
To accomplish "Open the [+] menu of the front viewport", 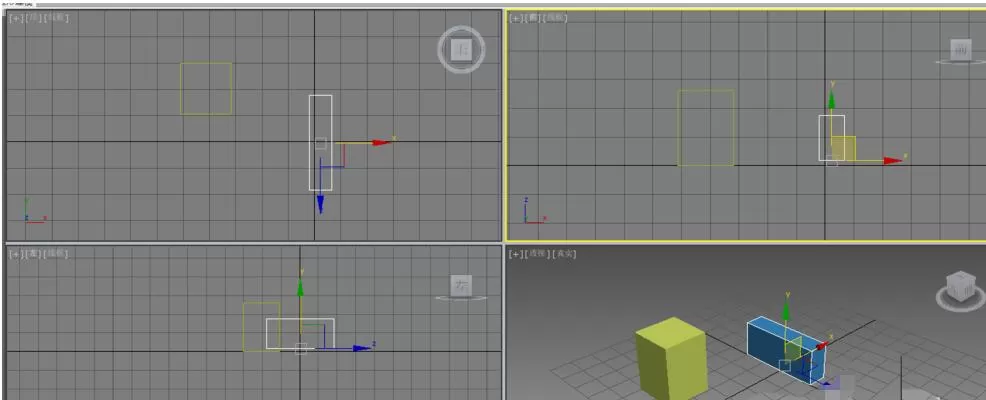I will [x=516, y=18].
